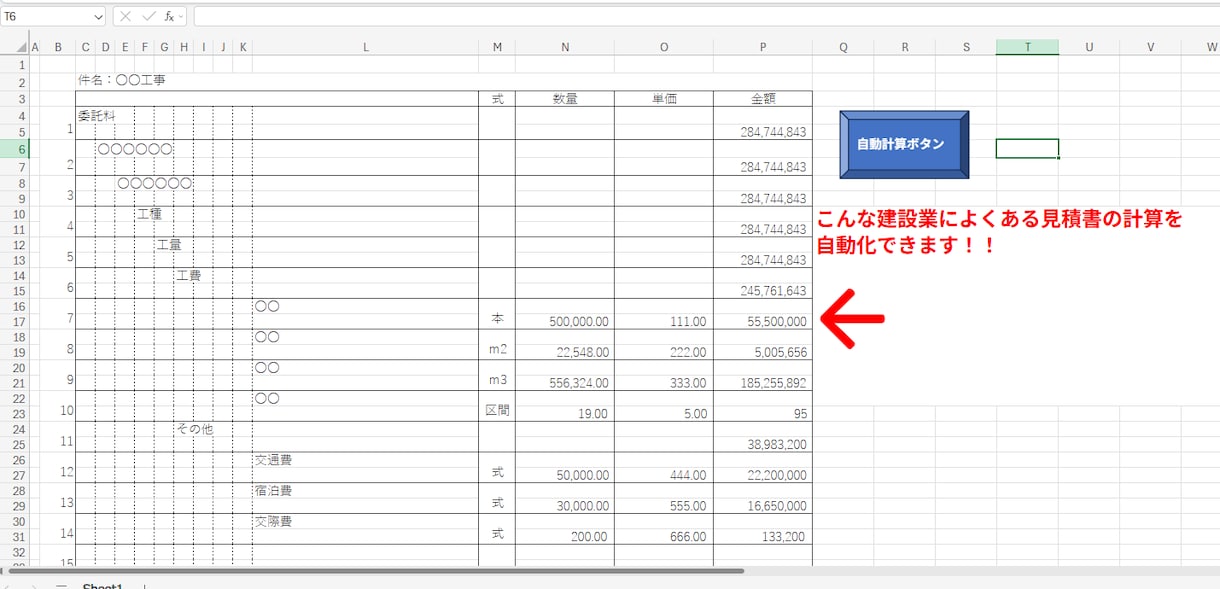The width and height of the screenshot is (1220, 589).
Task: Open Insert Function via the fx icon
Action: click(170, 16)
